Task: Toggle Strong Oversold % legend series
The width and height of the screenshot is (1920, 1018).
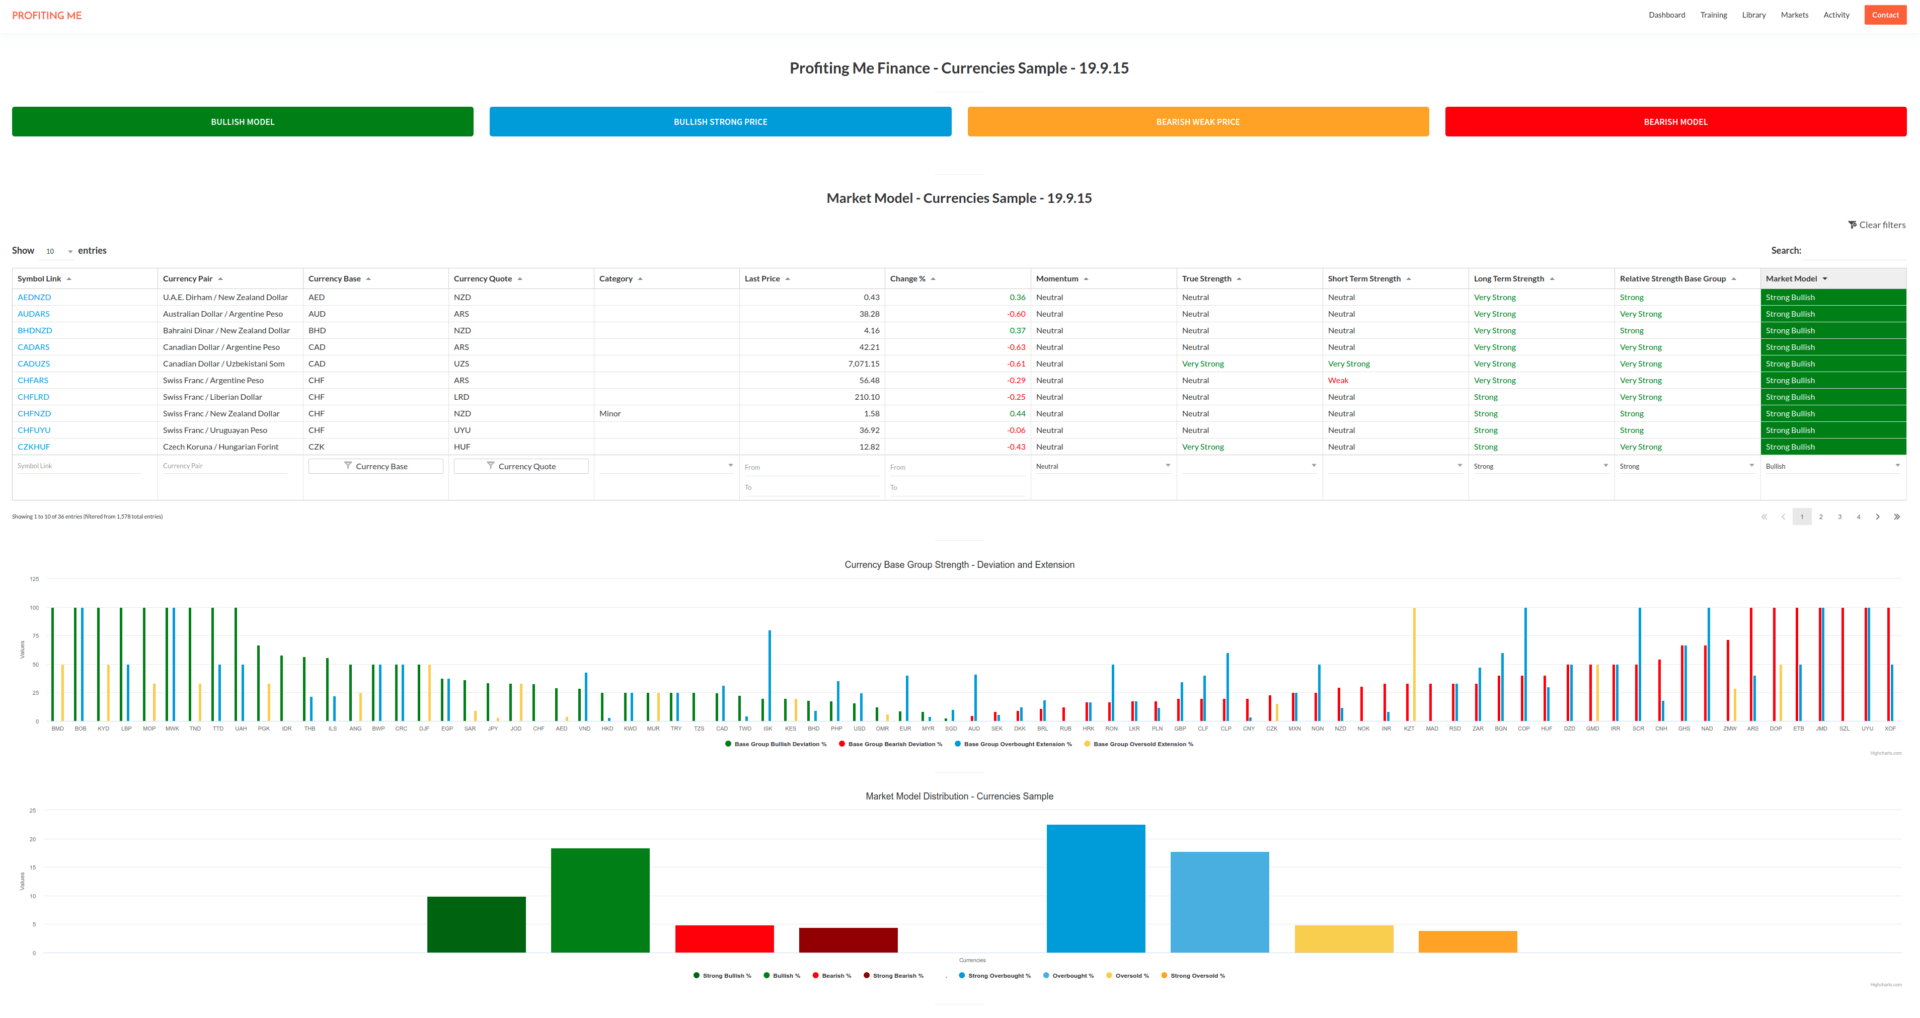Action: click(x=1193, y=976)
